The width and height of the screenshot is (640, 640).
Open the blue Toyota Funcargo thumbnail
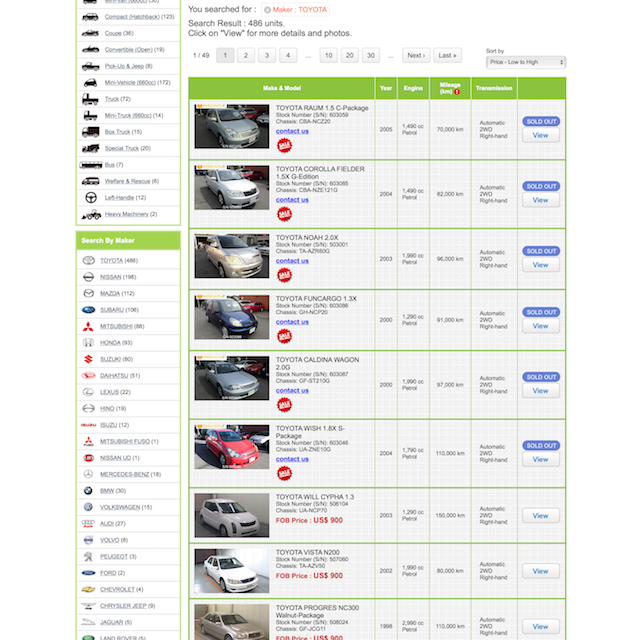click(x=232, y=317)
